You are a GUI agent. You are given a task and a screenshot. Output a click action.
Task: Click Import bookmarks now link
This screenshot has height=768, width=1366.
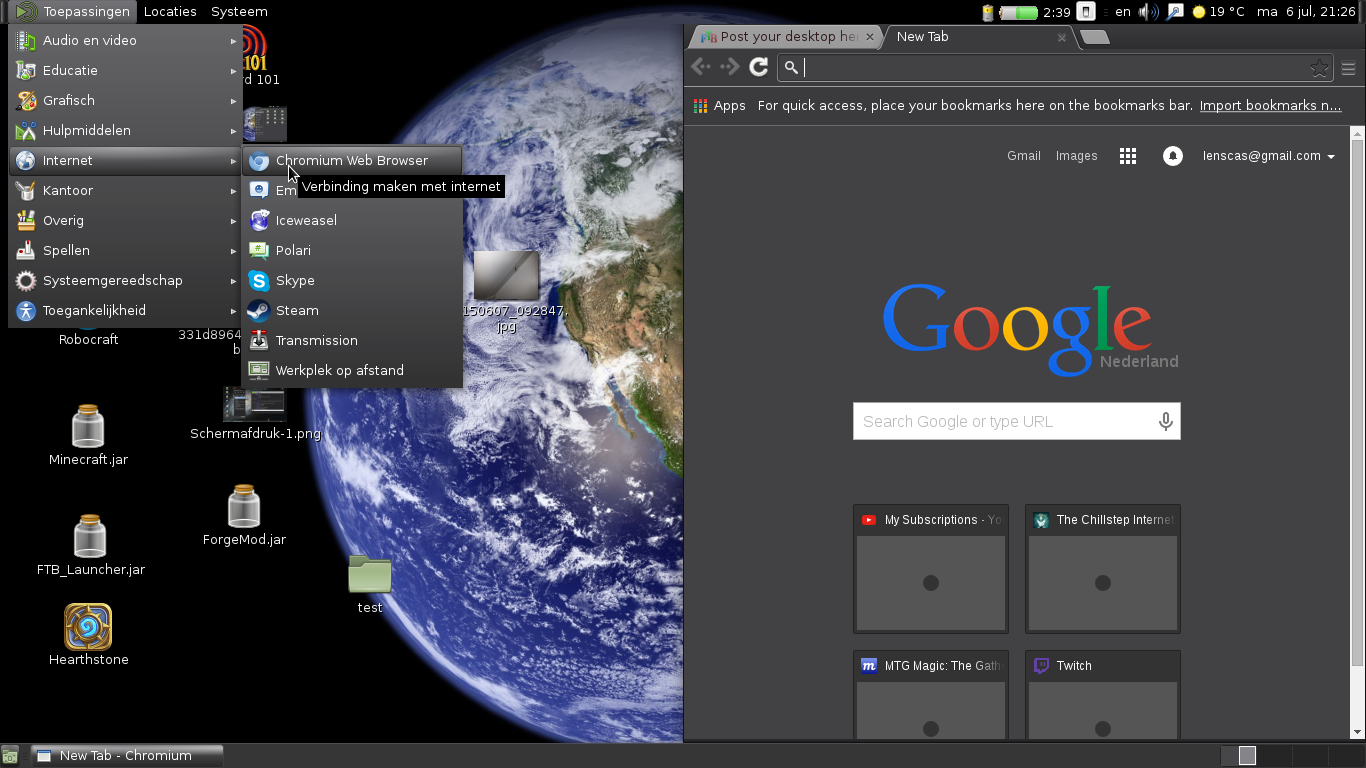[x=1270, y=105]
